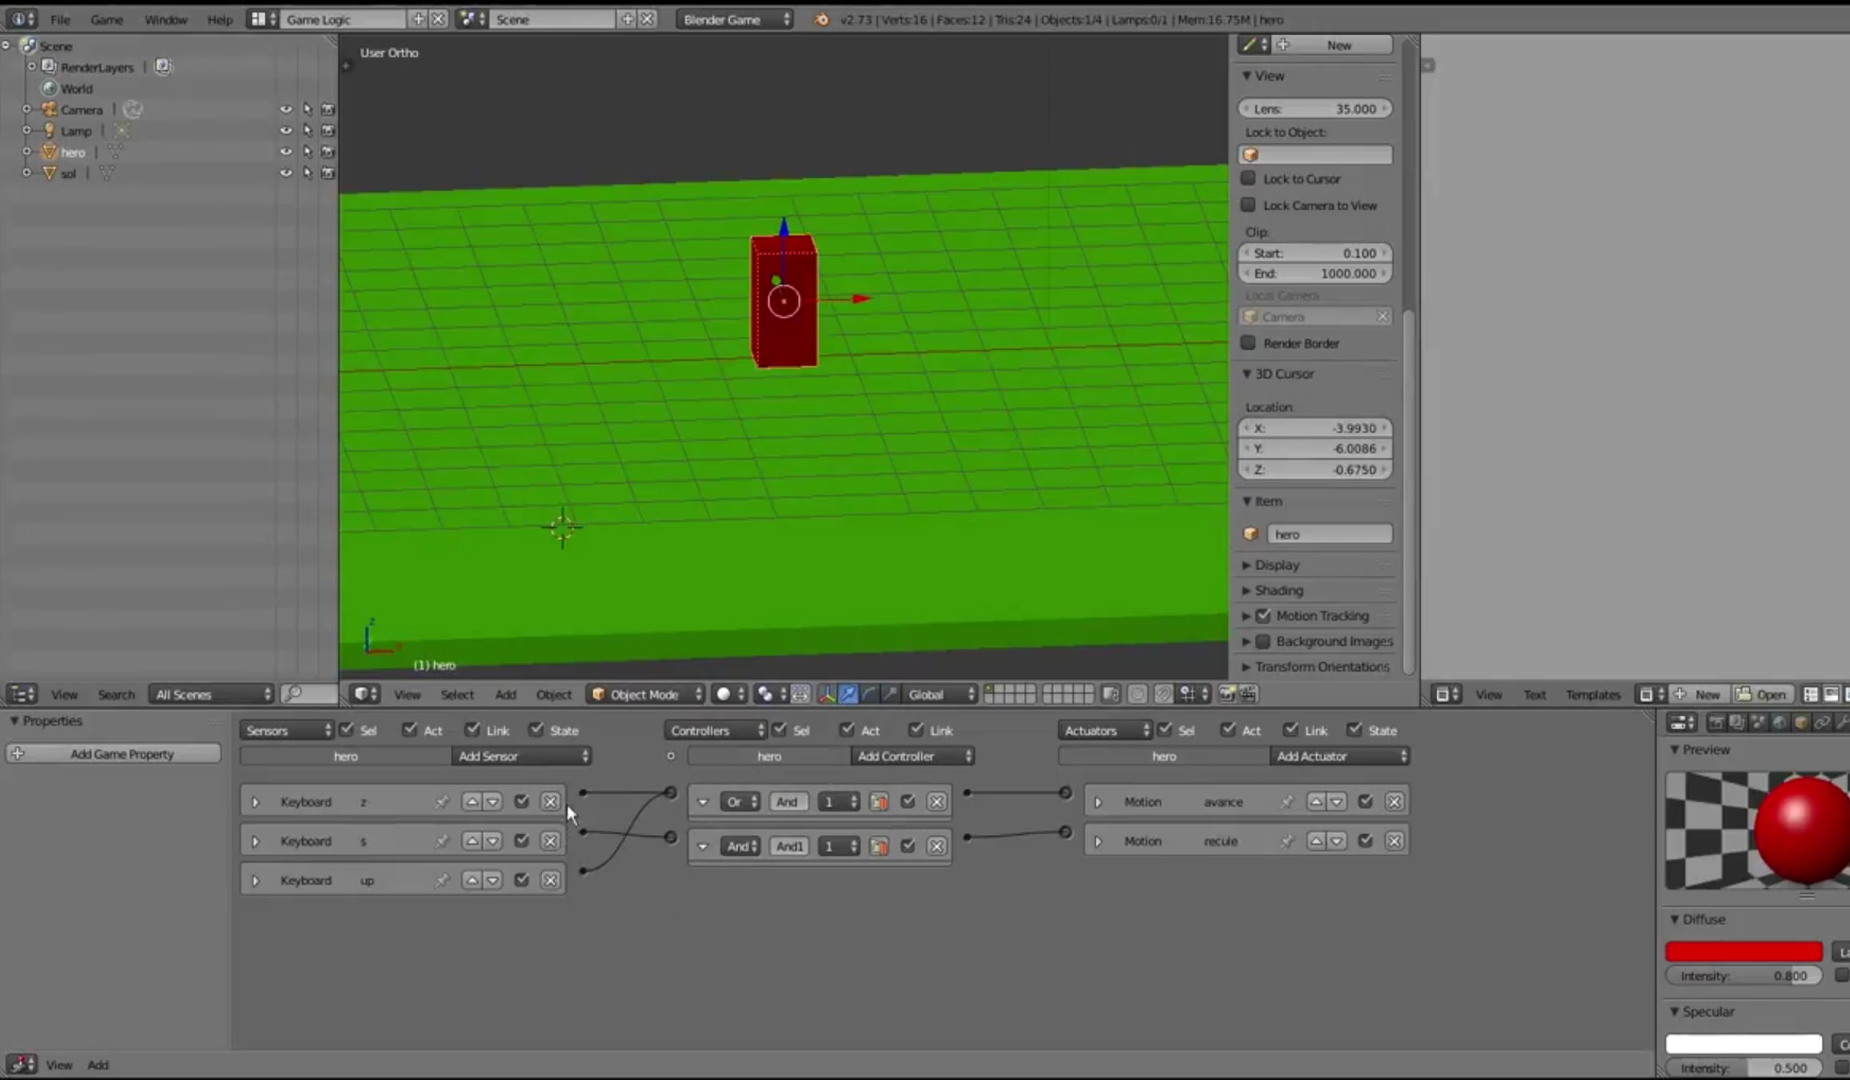The height and width of the screenshot is (1080, 1850).
Task: Hide the hero object in viewport
Action: coord(286,152)
